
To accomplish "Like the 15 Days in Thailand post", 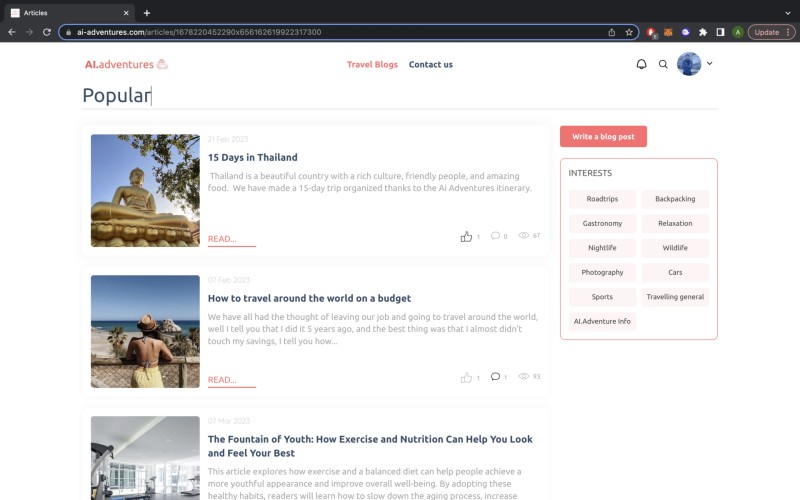I will point(466,236).
